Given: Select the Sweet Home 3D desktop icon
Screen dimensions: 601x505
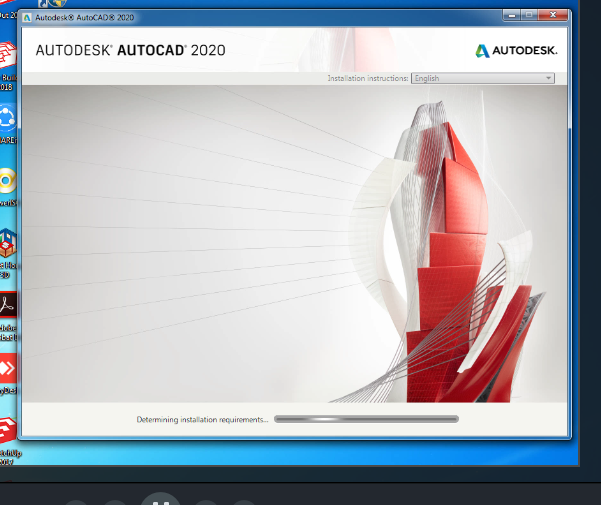Looking at the screenshot, I should [8, 243].
